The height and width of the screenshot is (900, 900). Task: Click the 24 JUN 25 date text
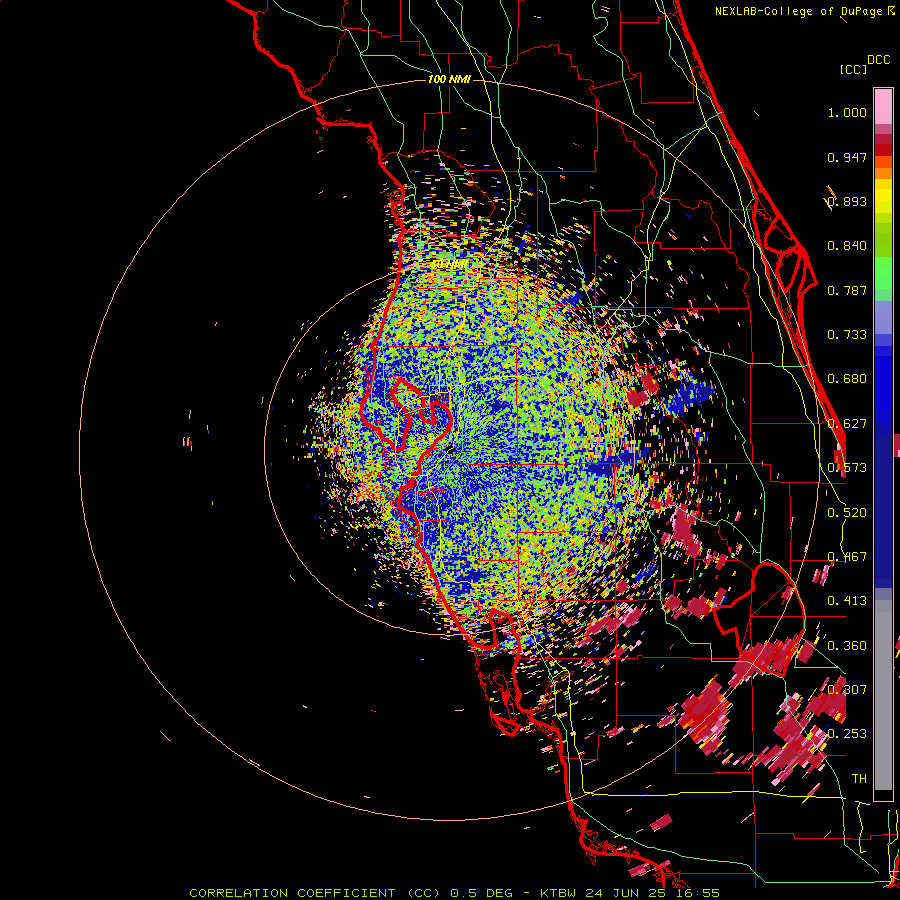pyautogui.click(x=625, y=893)
